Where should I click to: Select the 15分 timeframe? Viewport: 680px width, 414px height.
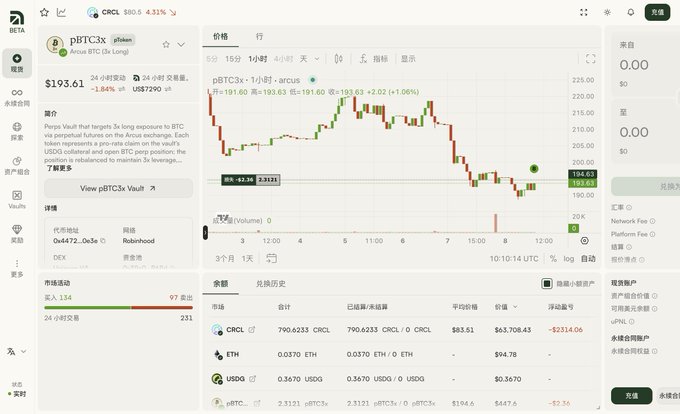click(x=232, y=59)
